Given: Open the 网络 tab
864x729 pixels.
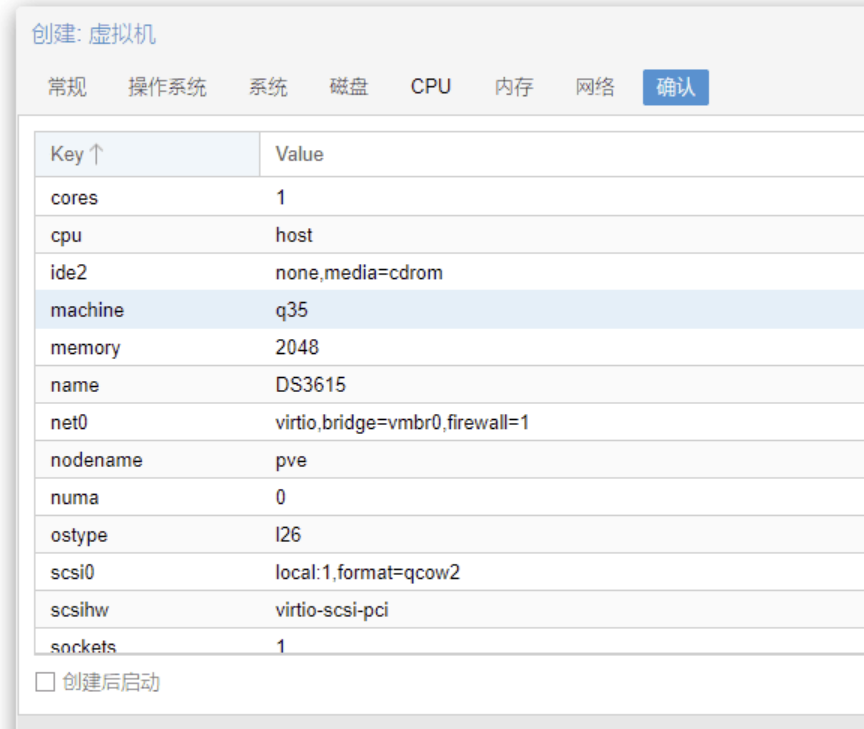Looking at the screenshot, I should pos(595,87).
